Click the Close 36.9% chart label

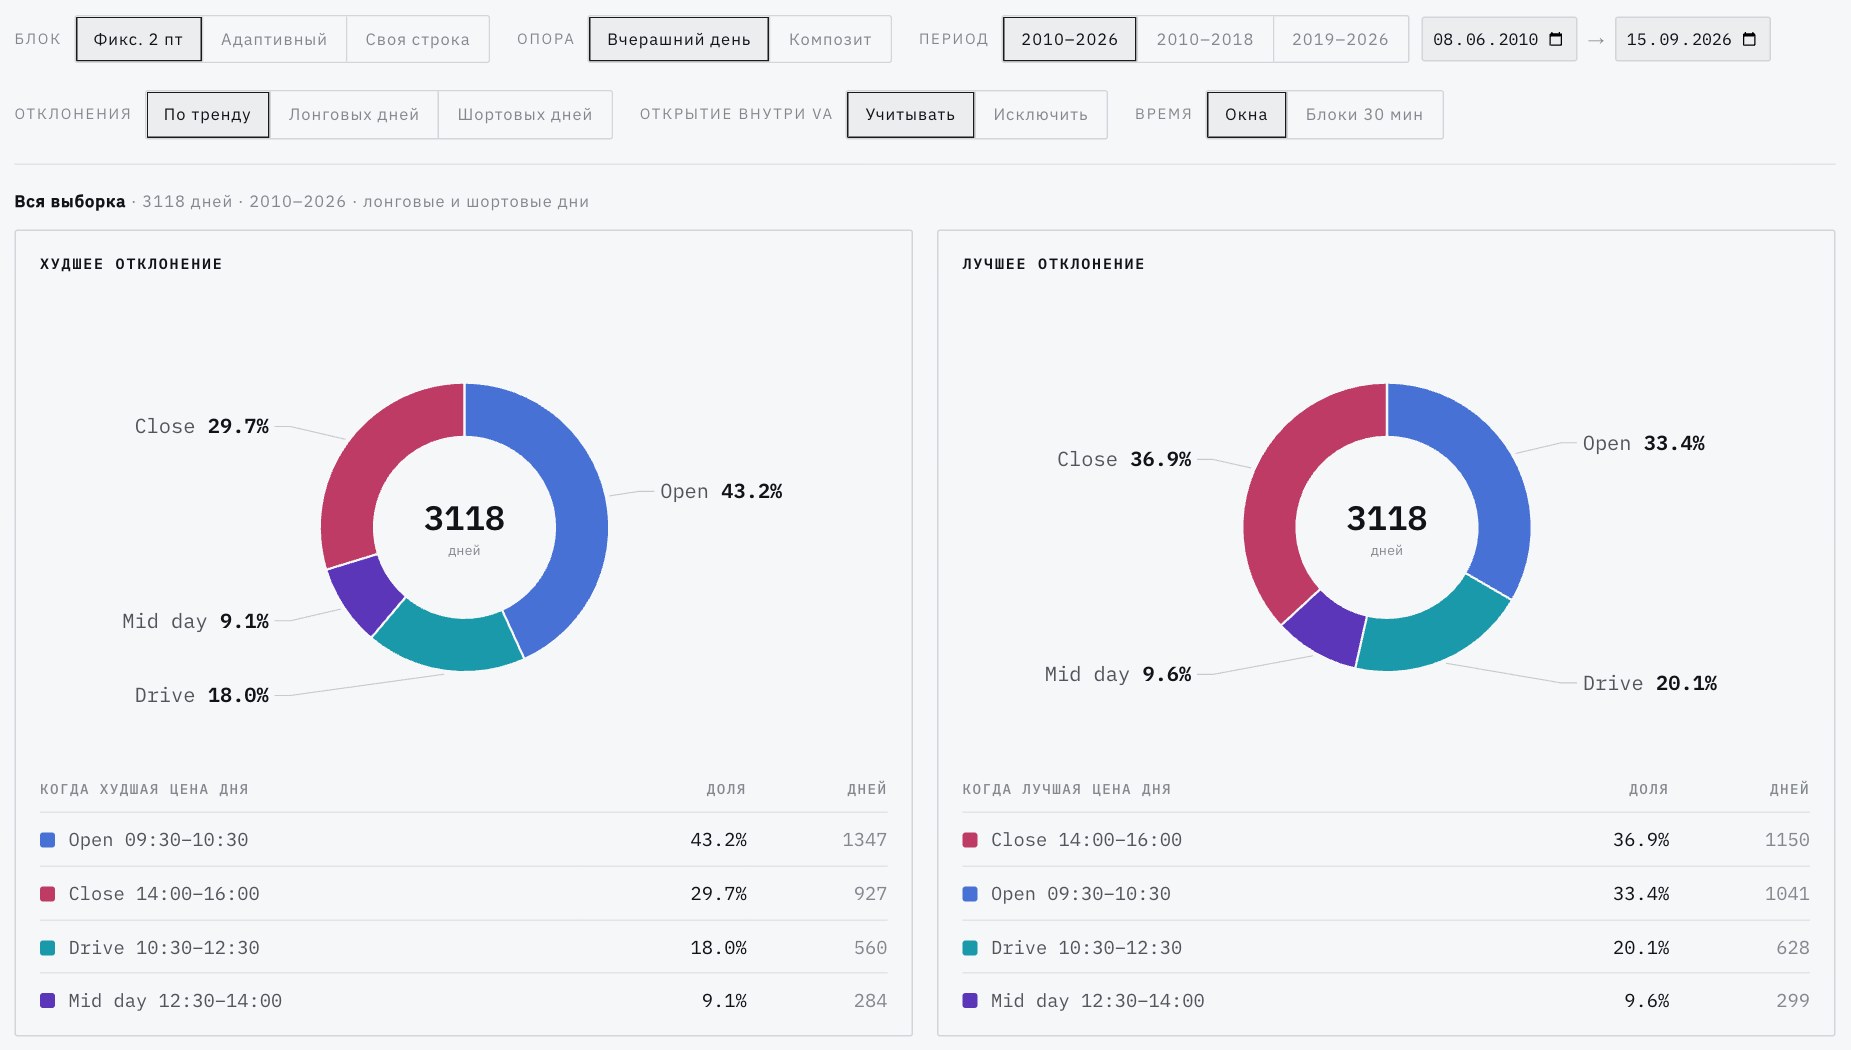(x=1124, y=459)
